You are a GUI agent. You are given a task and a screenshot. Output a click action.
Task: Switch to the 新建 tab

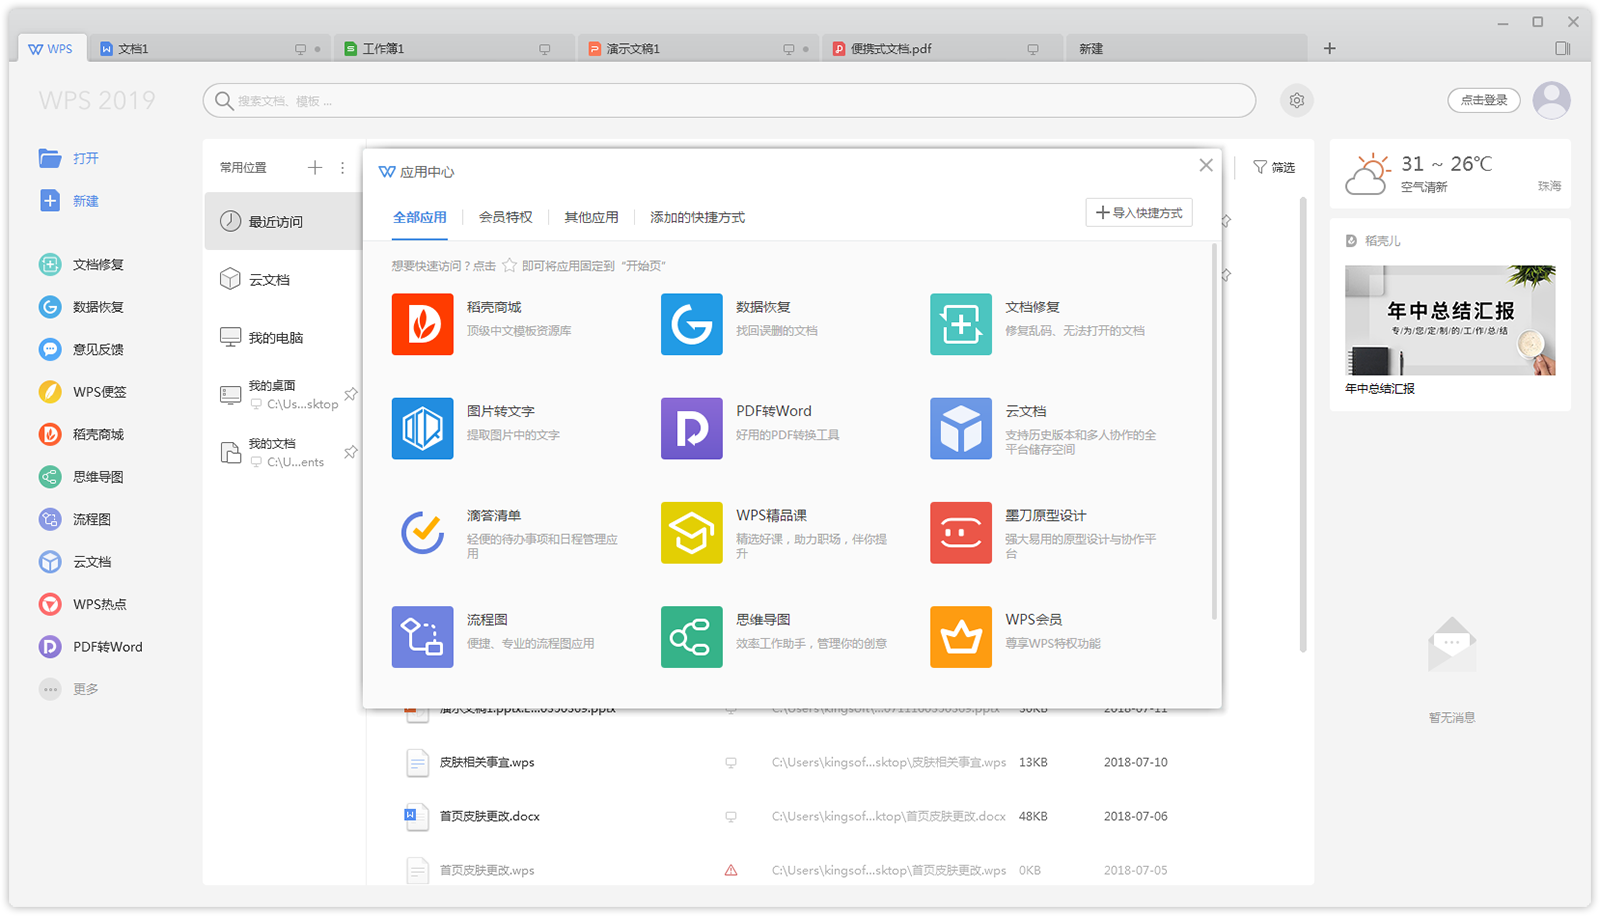tap(1187, 48)
